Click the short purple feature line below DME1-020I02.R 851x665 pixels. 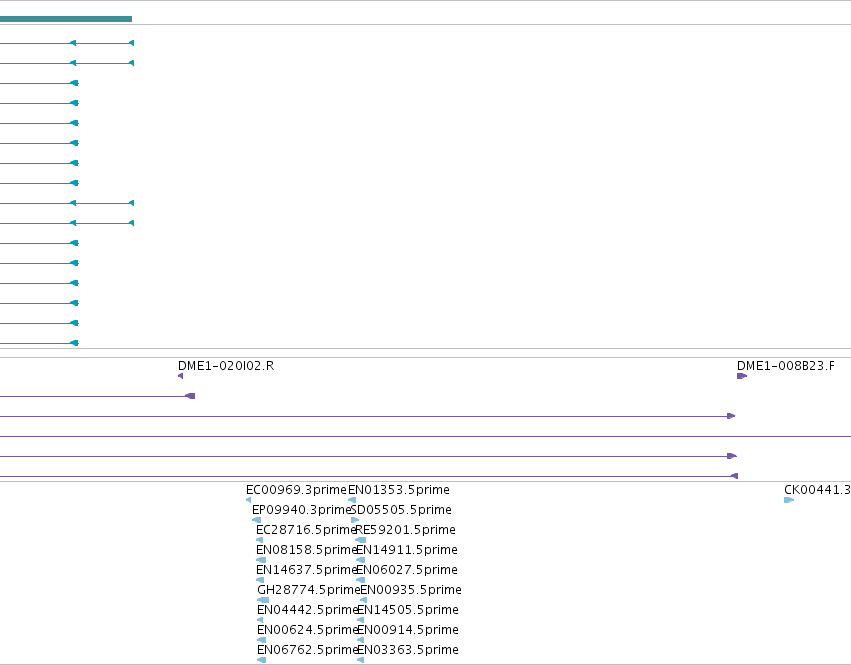tap(97, 396)
